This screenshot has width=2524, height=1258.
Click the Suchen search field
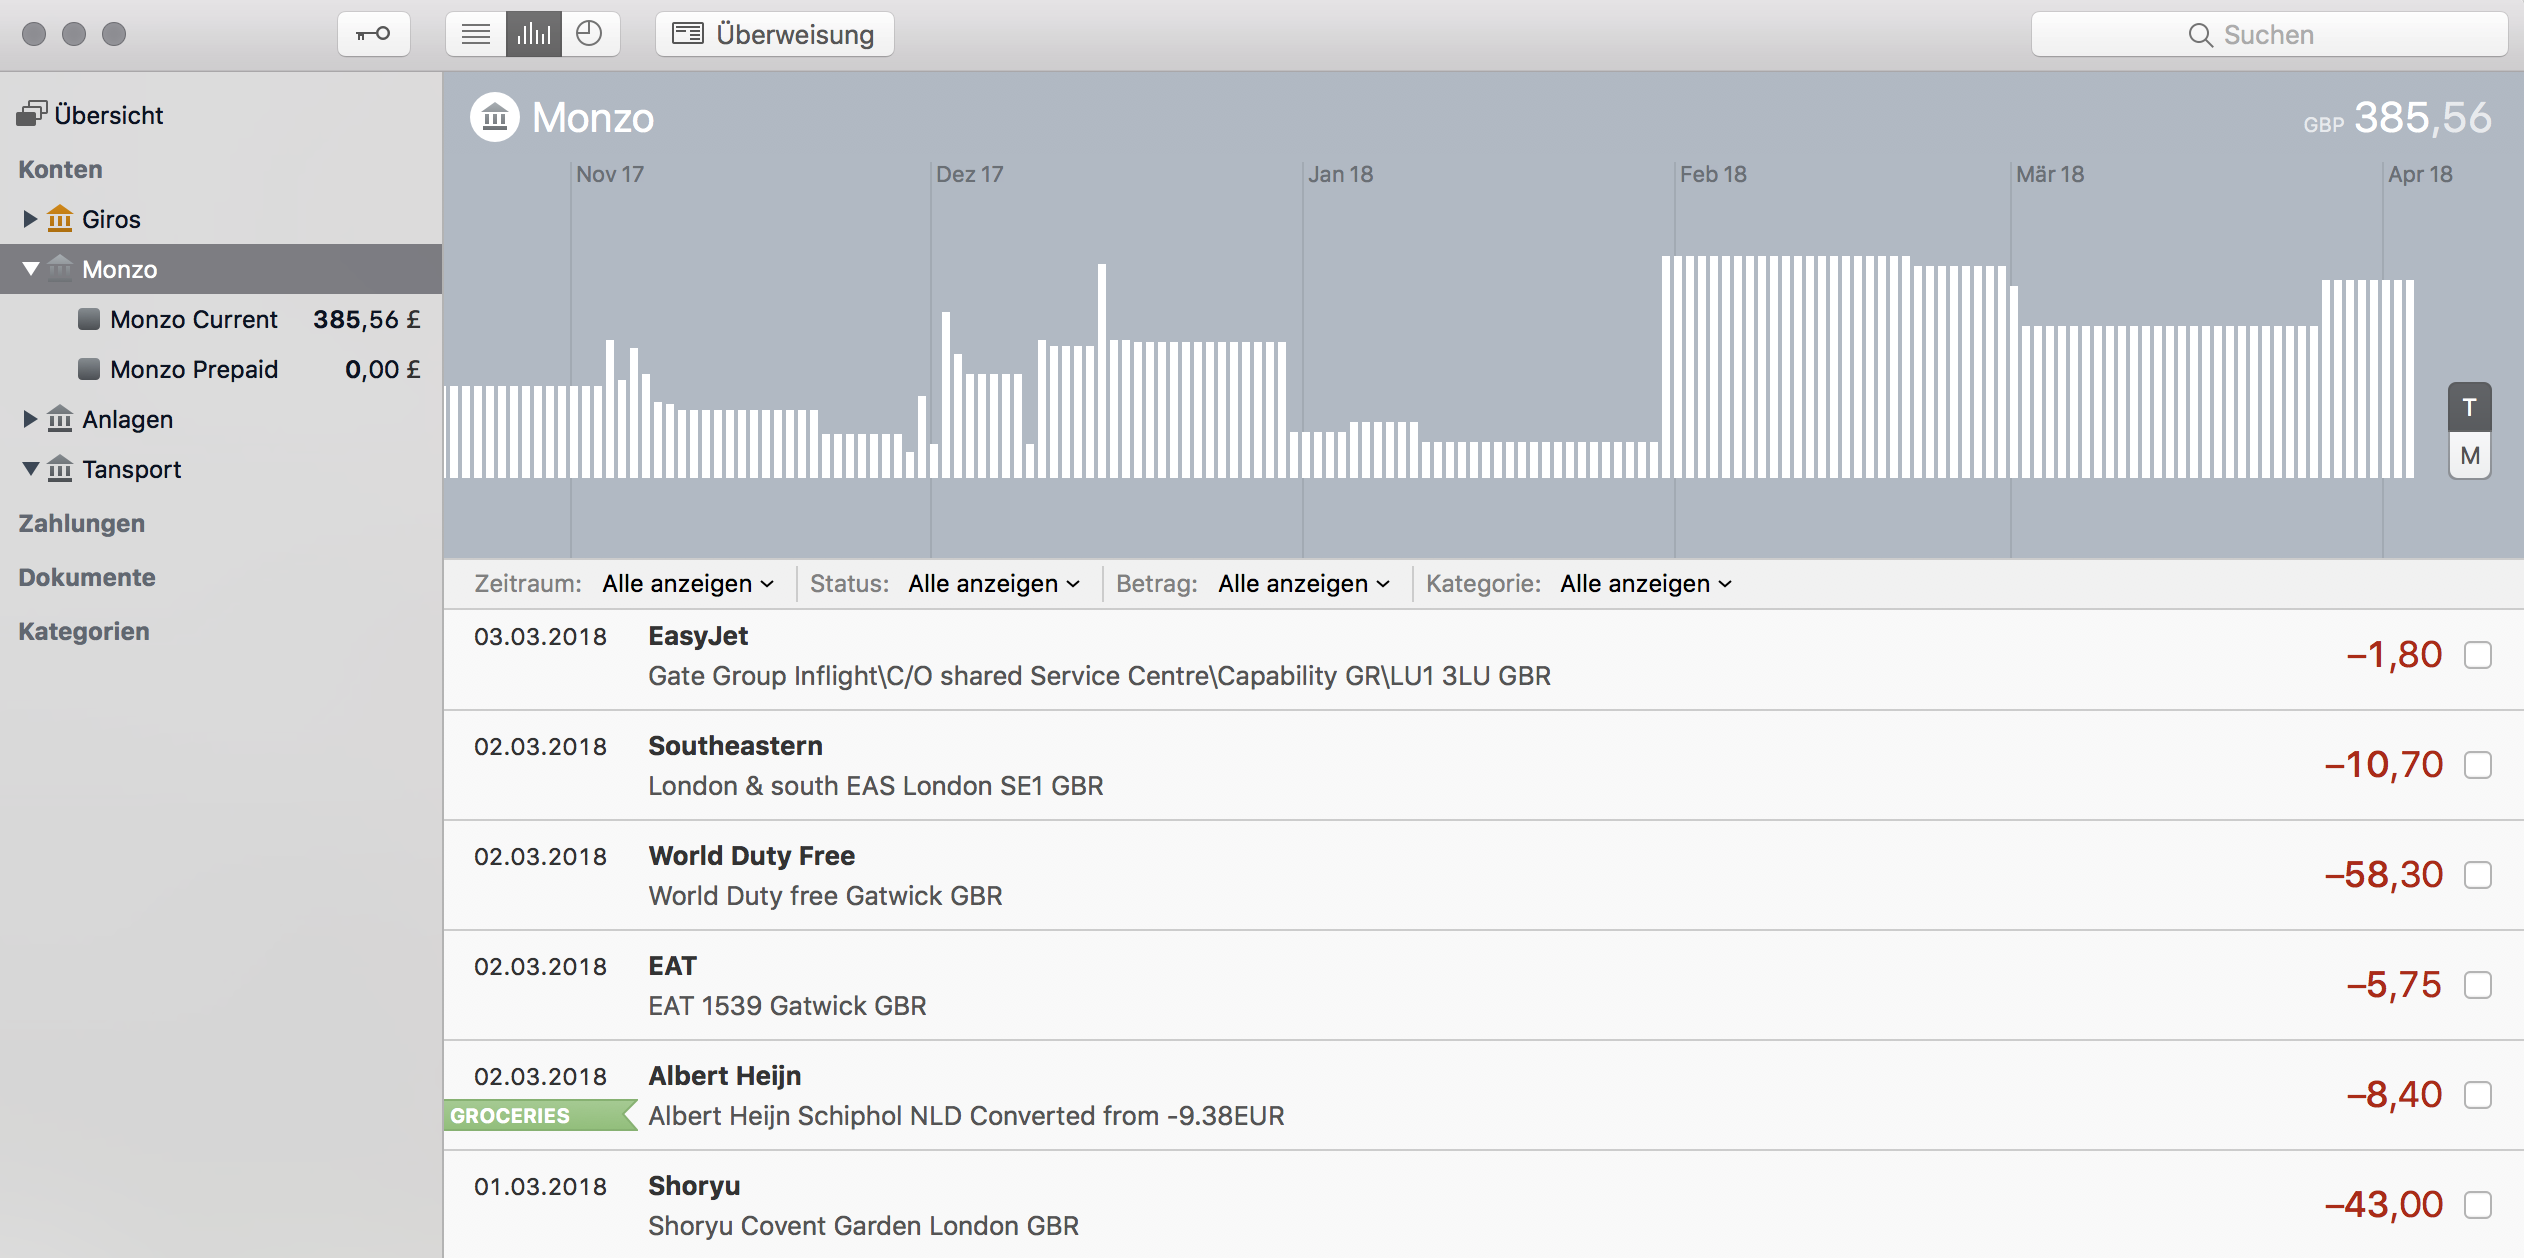tap(2268, 35)
